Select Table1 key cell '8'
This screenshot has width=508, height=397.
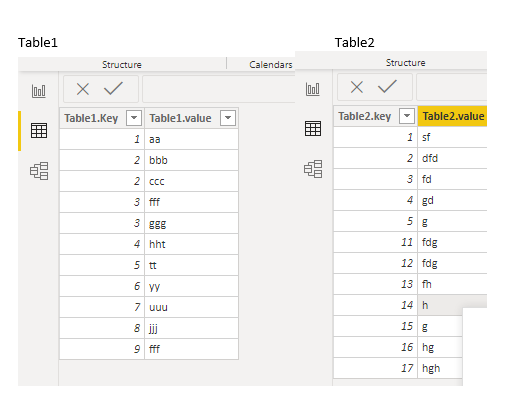102,328
